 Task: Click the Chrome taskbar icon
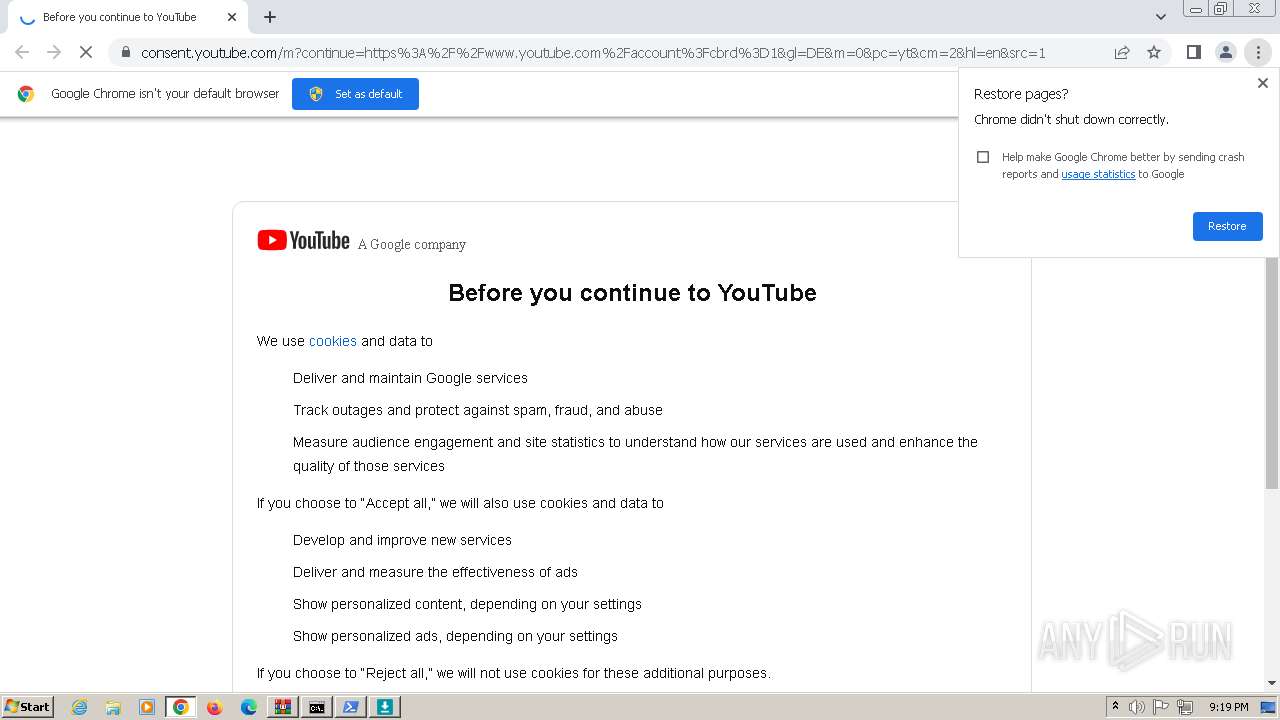pyautogui.click(x=181, y=707)
